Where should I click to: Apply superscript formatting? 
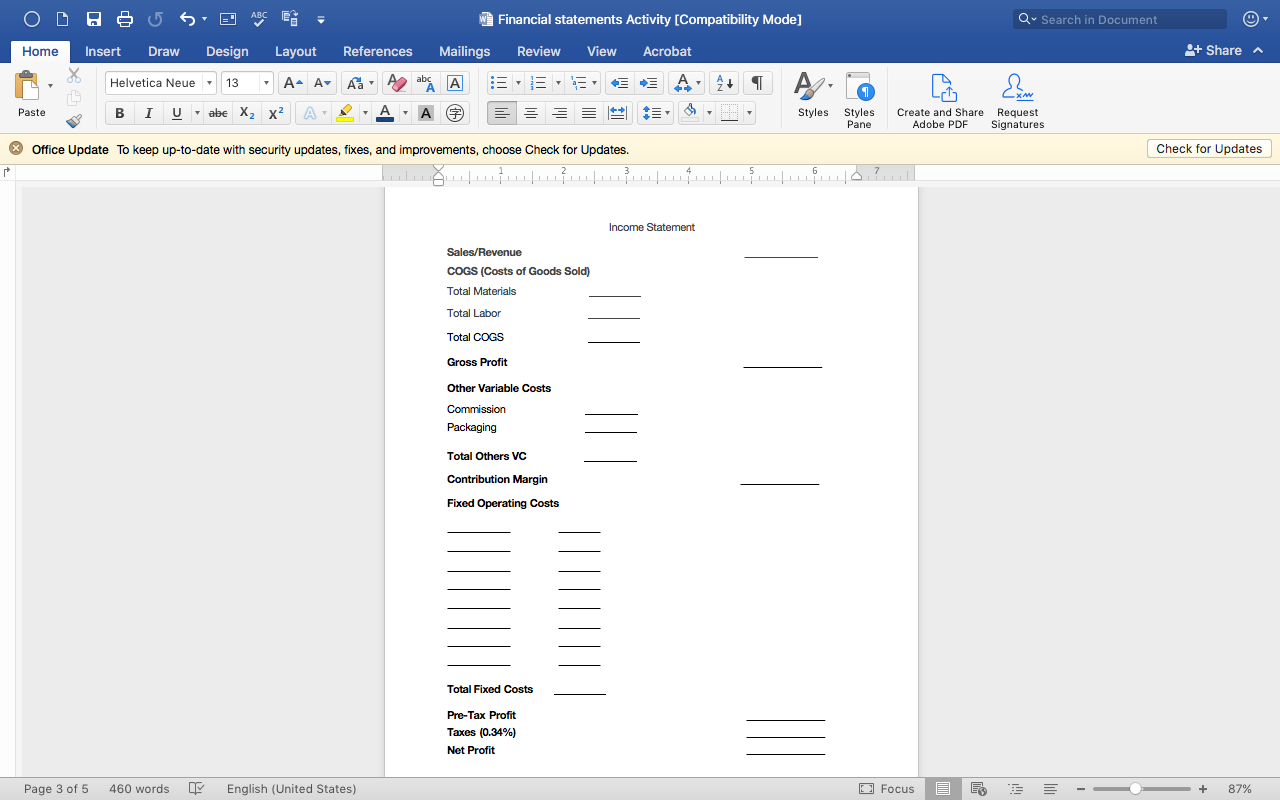[276, 113]
